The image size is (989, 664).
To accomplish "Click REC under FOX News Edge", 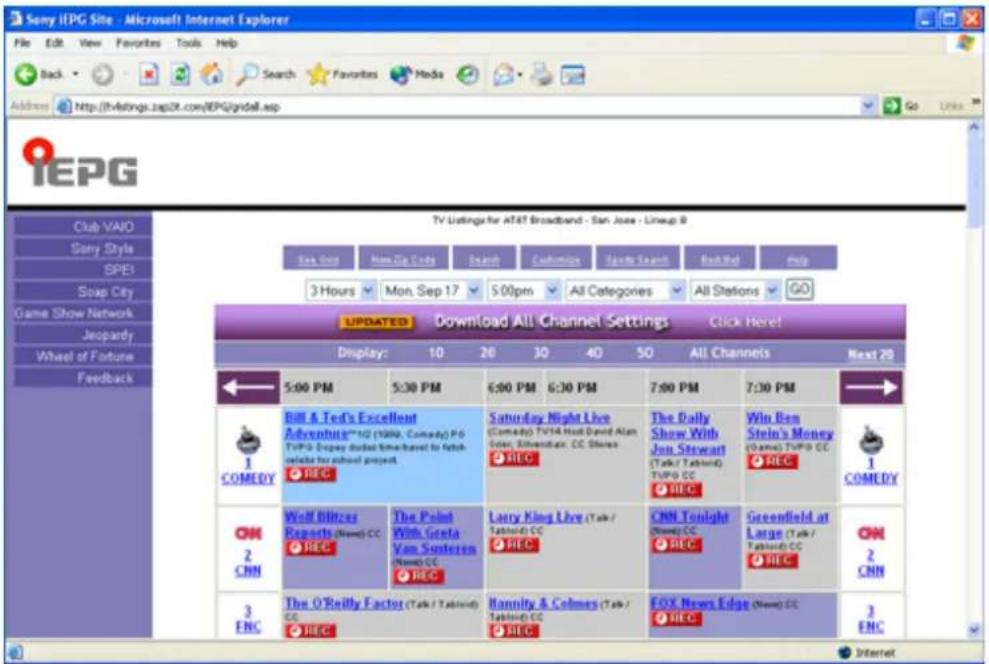I will 677,619.
